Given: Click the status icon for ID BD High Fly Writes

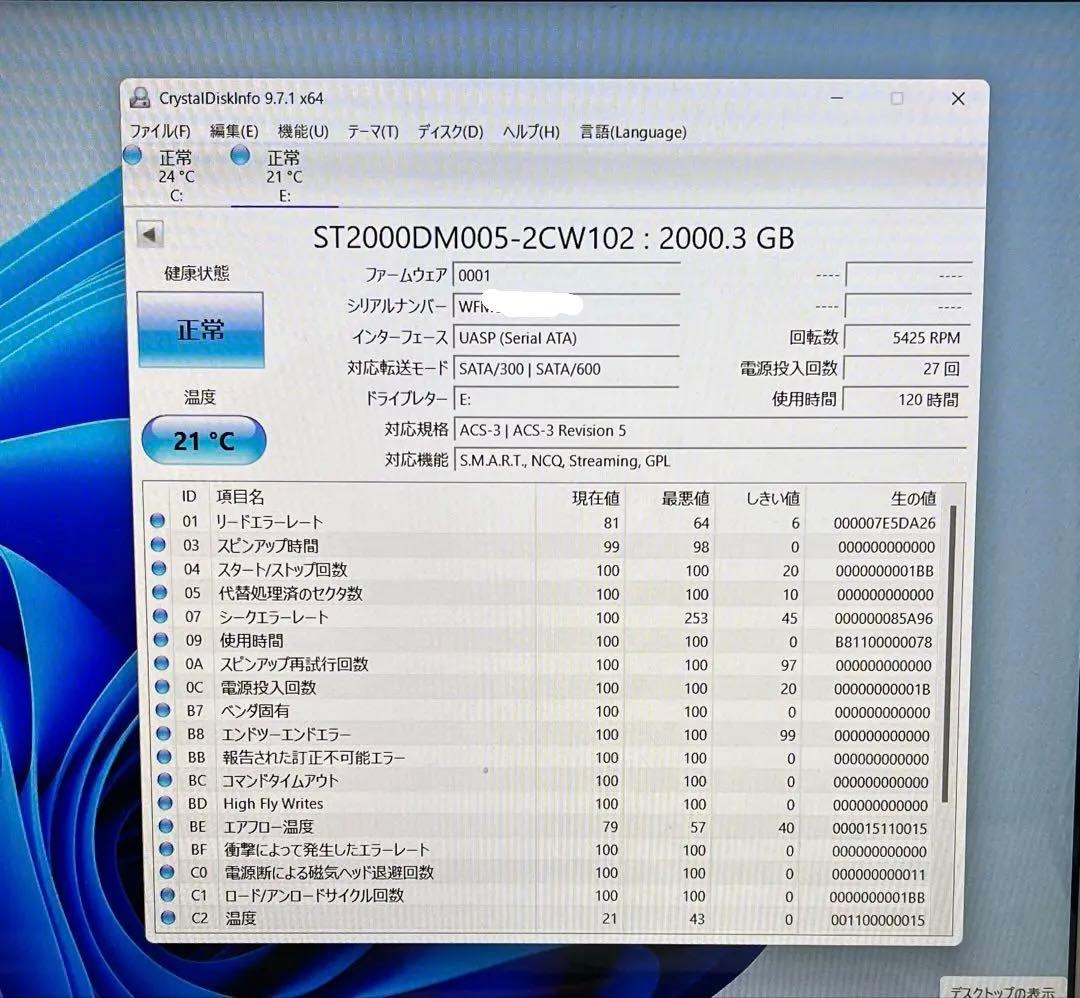Looking at the screenshot, I should [x=165, y=803].
